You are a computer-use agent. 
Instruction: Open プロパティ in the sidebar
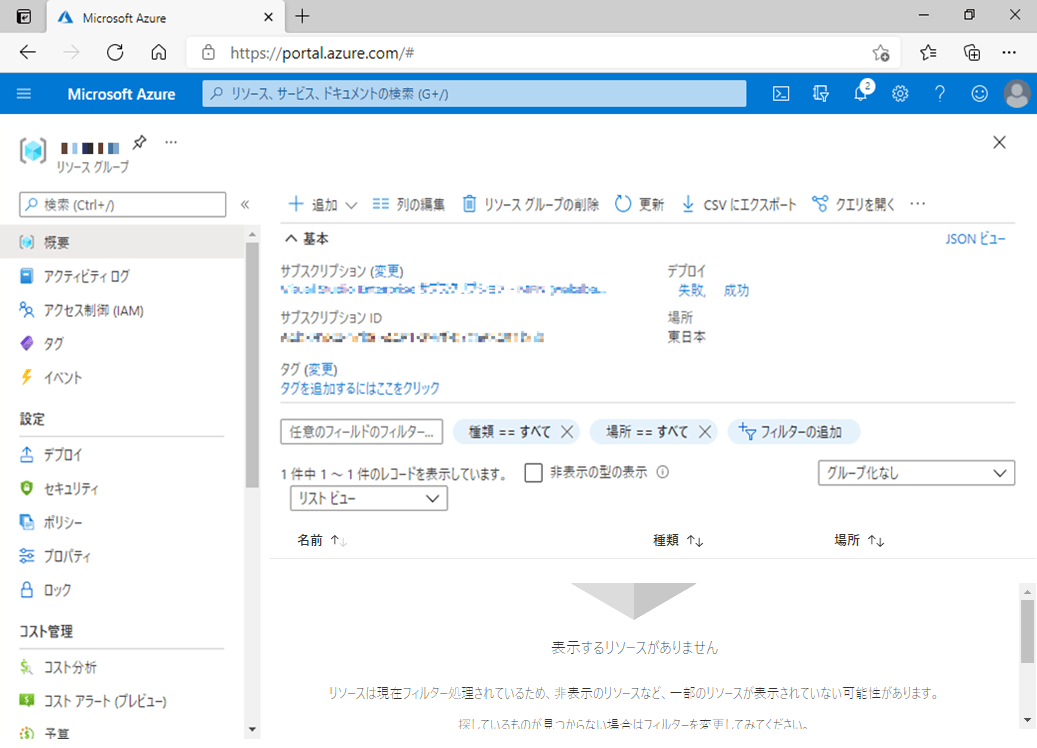coord(122,556)
